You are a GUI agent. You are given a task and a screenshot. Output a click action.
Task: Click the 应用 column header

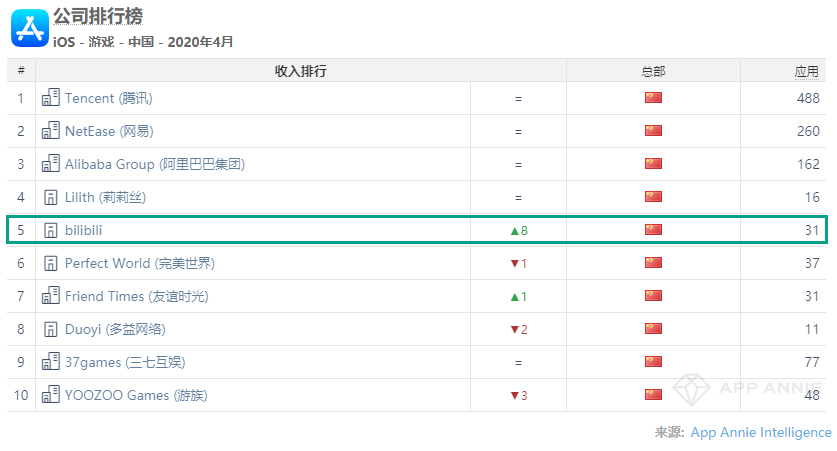click(806, 71)
